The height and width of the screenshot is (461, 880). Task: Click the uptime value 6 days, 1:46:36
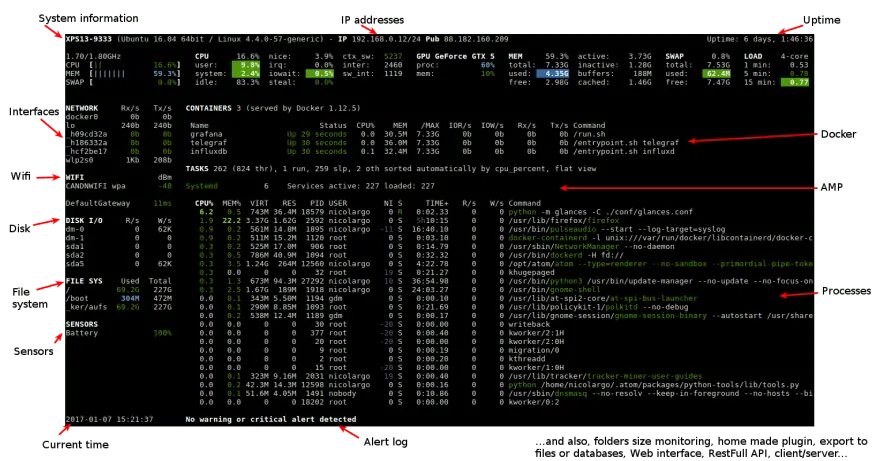tap(778, 39)
